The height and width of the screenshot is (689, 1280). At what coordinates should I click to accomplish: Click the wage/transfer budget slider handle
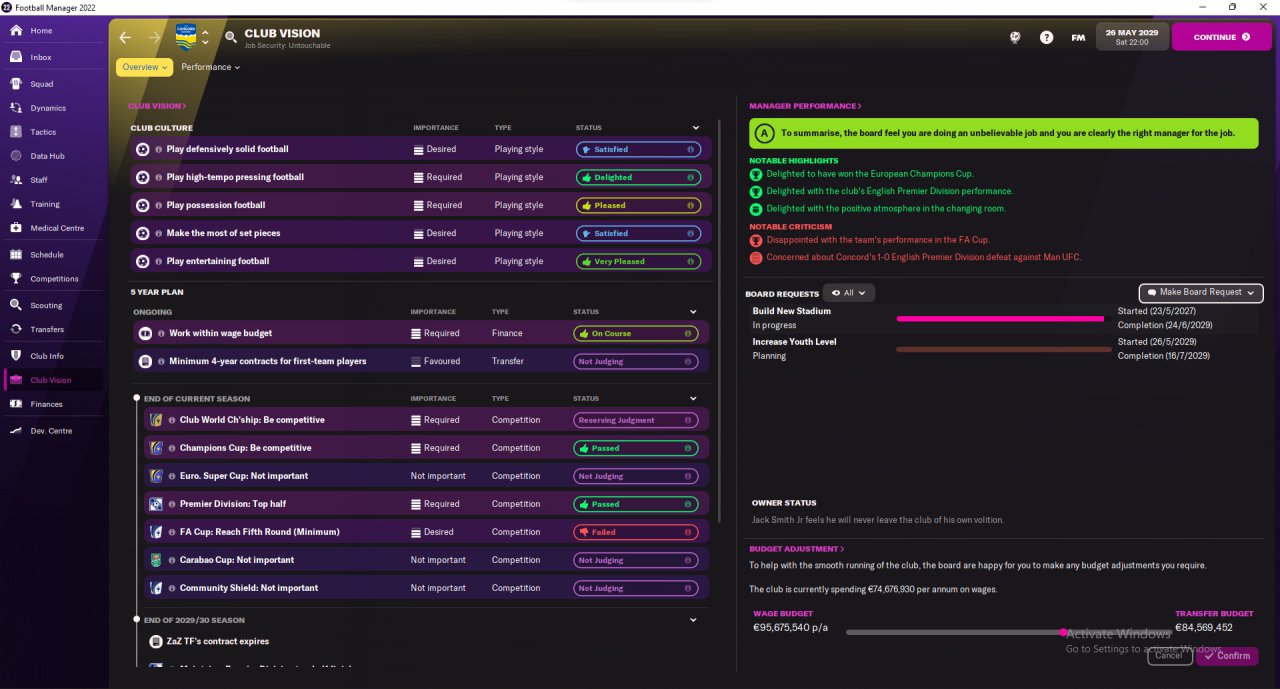pos(1063,632)
